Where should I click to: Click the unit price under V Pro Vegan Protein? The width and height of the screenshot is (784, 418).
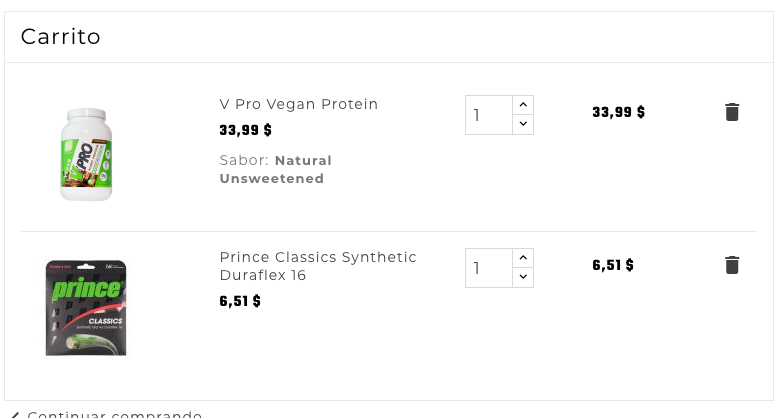[x=245, y=130]
